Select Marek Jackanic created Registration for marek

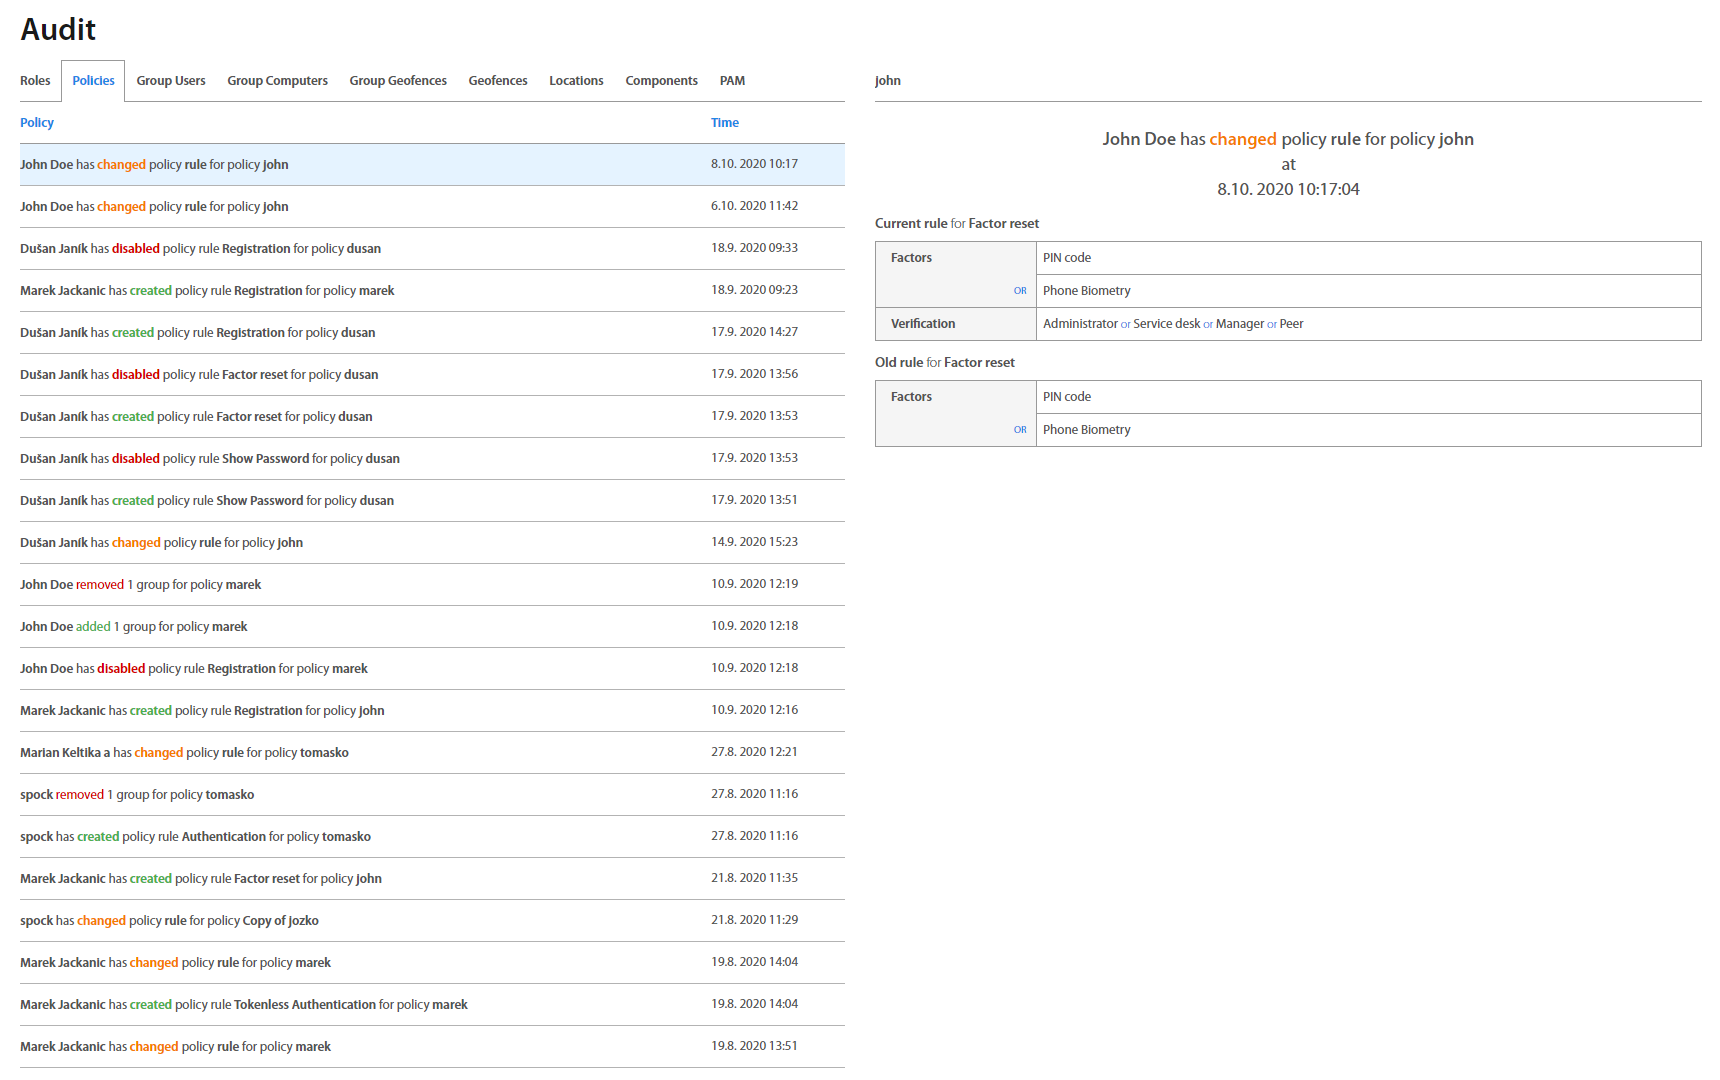click(207, 291)
